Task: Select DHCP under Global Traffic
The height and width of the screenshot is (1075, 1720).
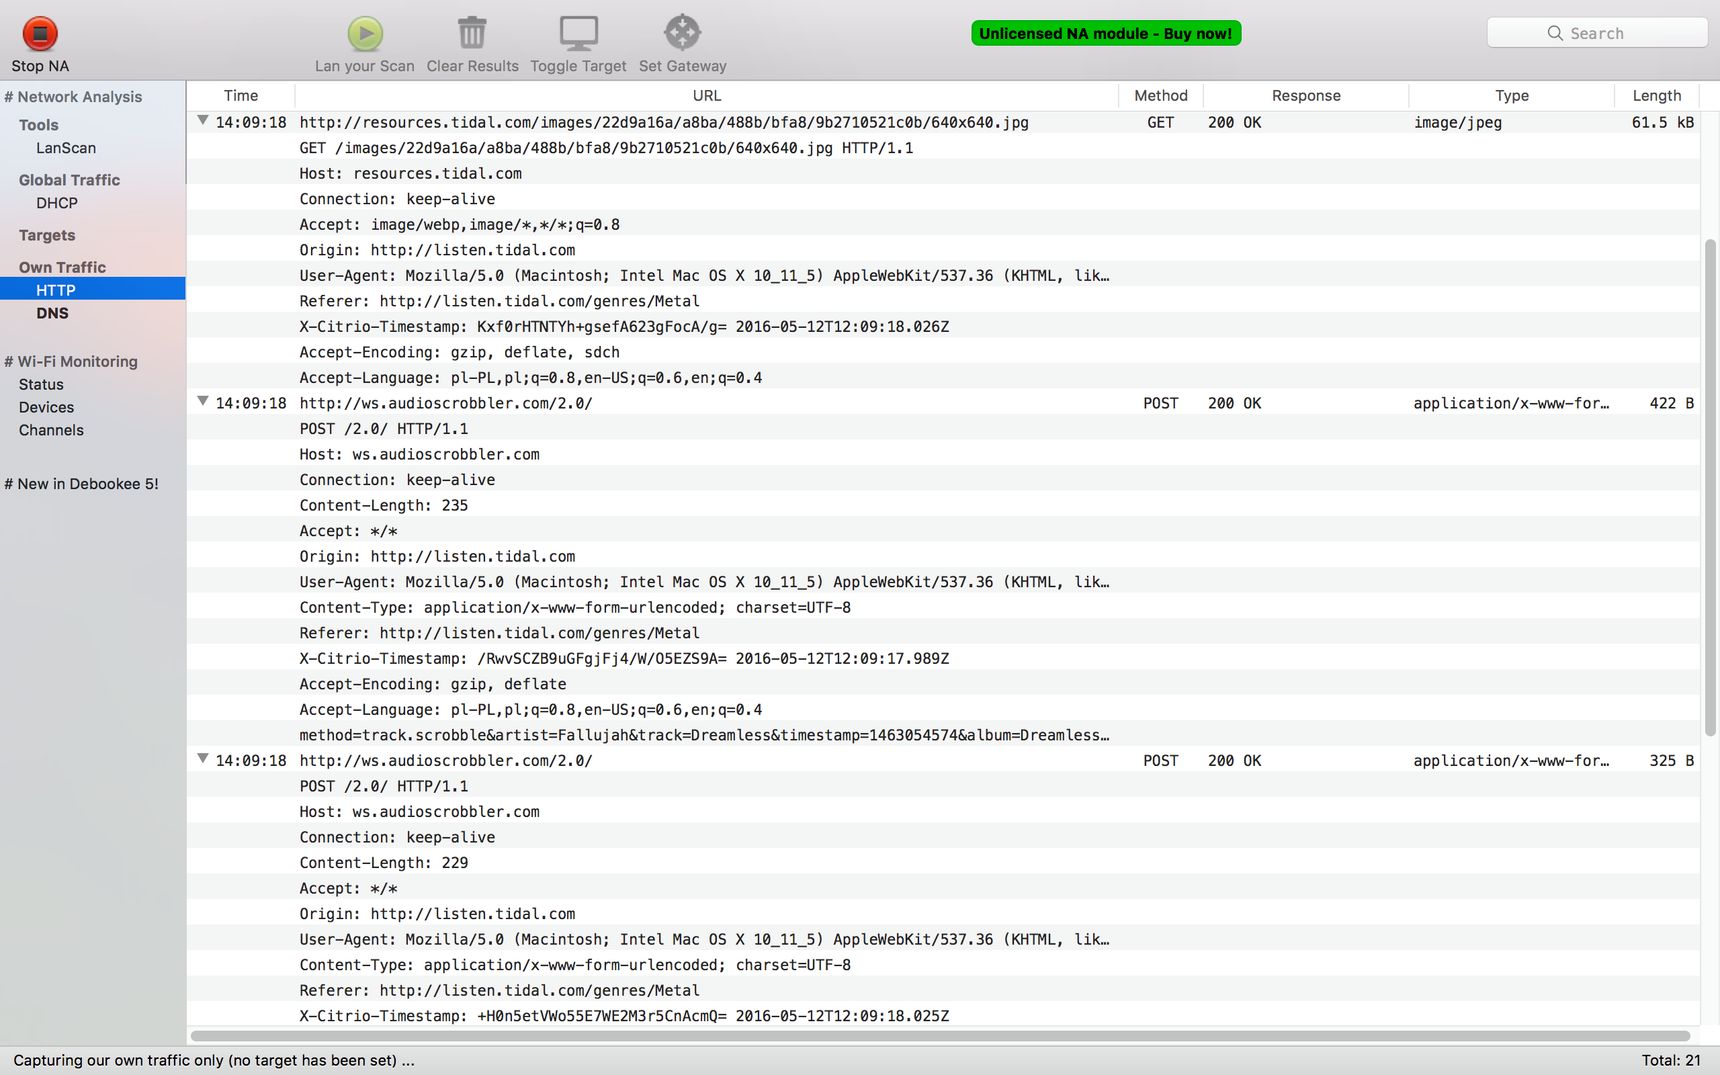Action: 57,203
